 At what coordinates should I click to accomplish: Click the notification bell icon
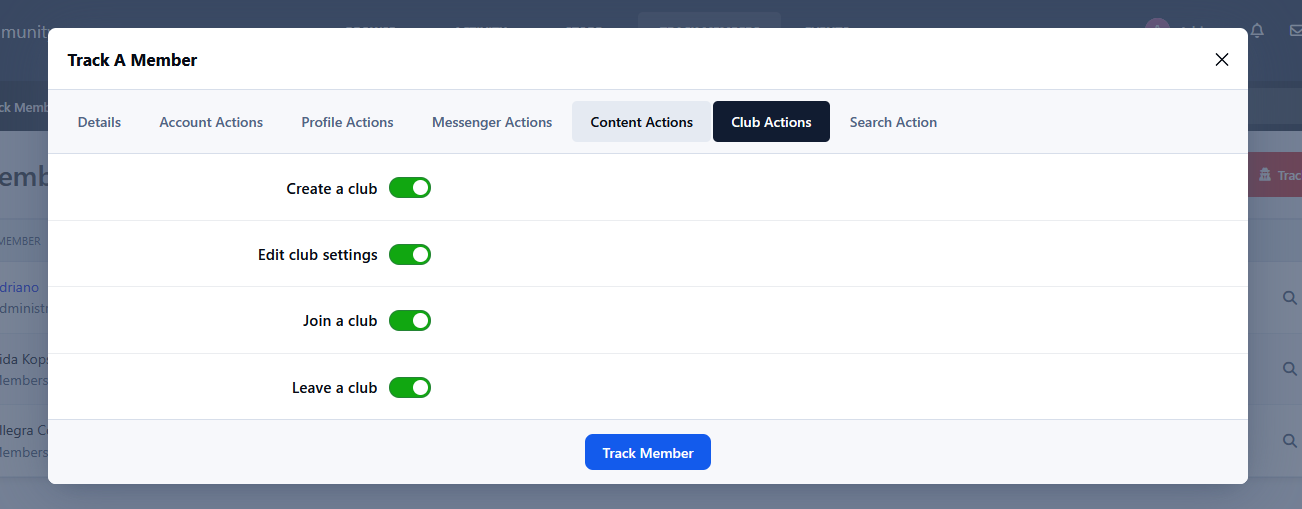tap(1257, 30)
